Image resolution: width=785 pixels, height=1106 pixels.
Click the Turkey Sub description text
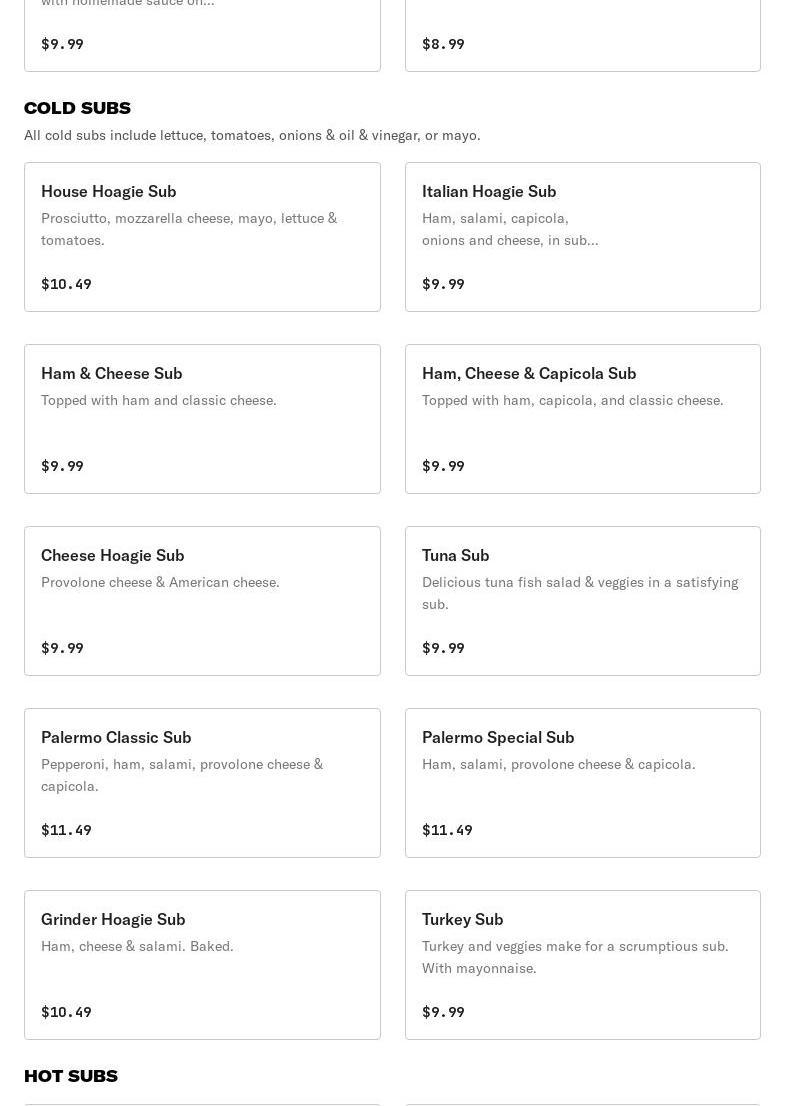(575, 957)
